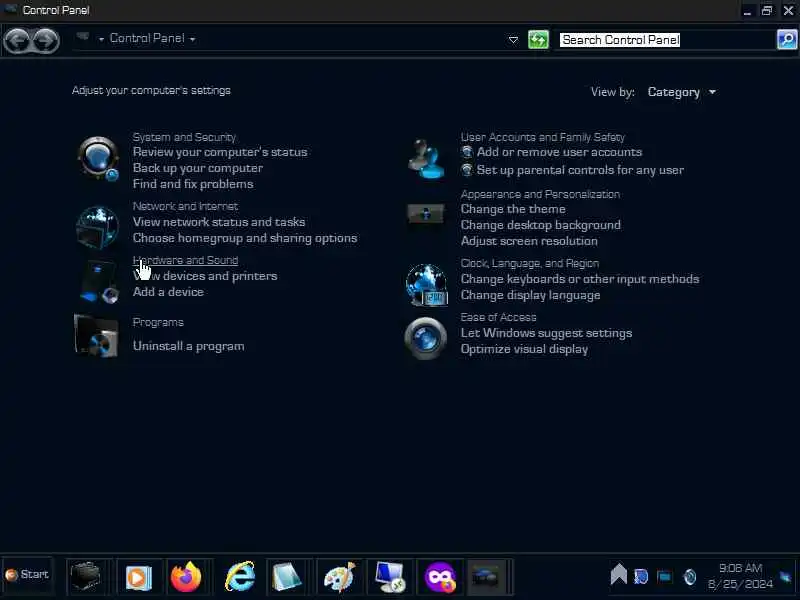Click the Forward navigation arrow
Screen dimensions: 800x600
[x=46, y=40]
